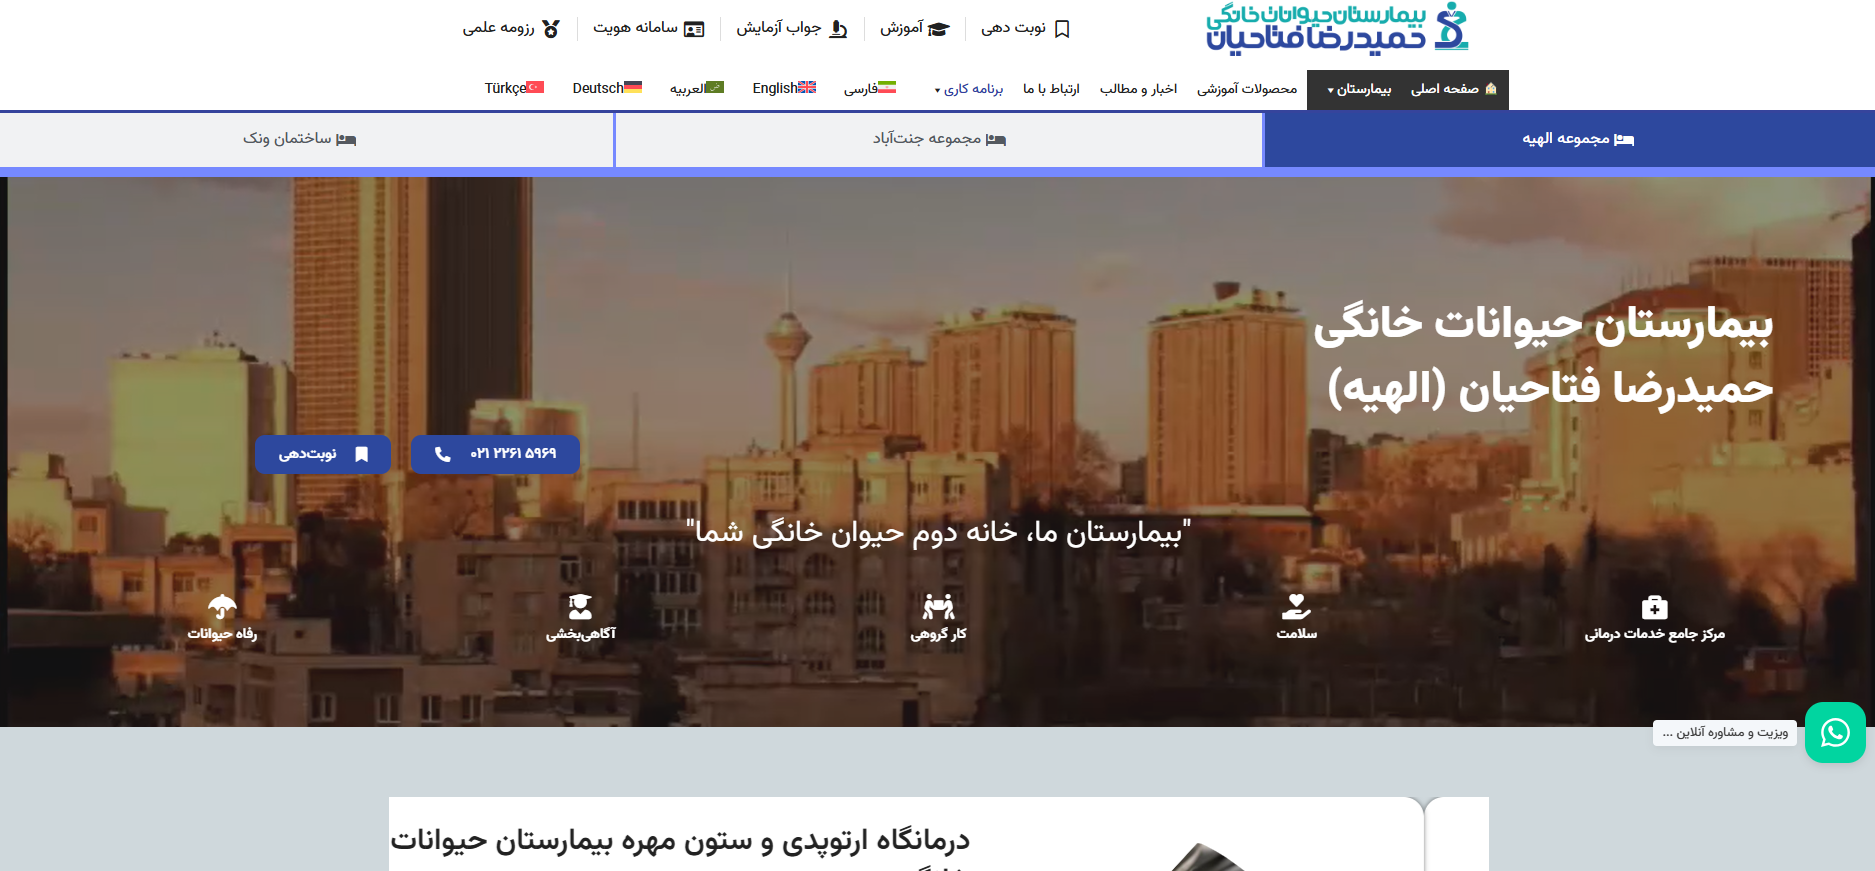
Task: Click the ID card سامانه هویت icon
Action: click(694, 29)
